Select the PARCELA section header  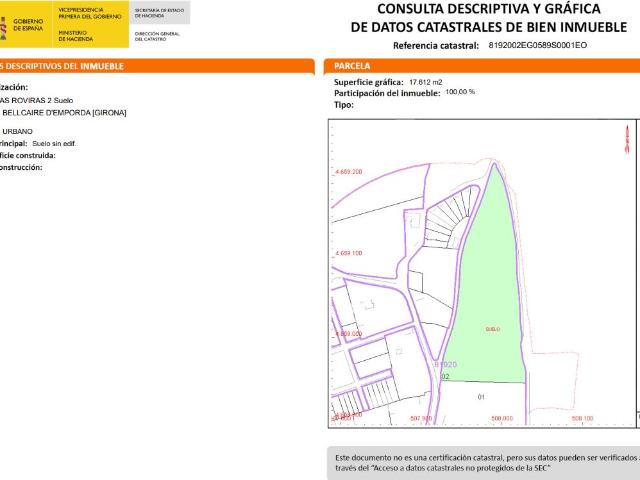353,66
